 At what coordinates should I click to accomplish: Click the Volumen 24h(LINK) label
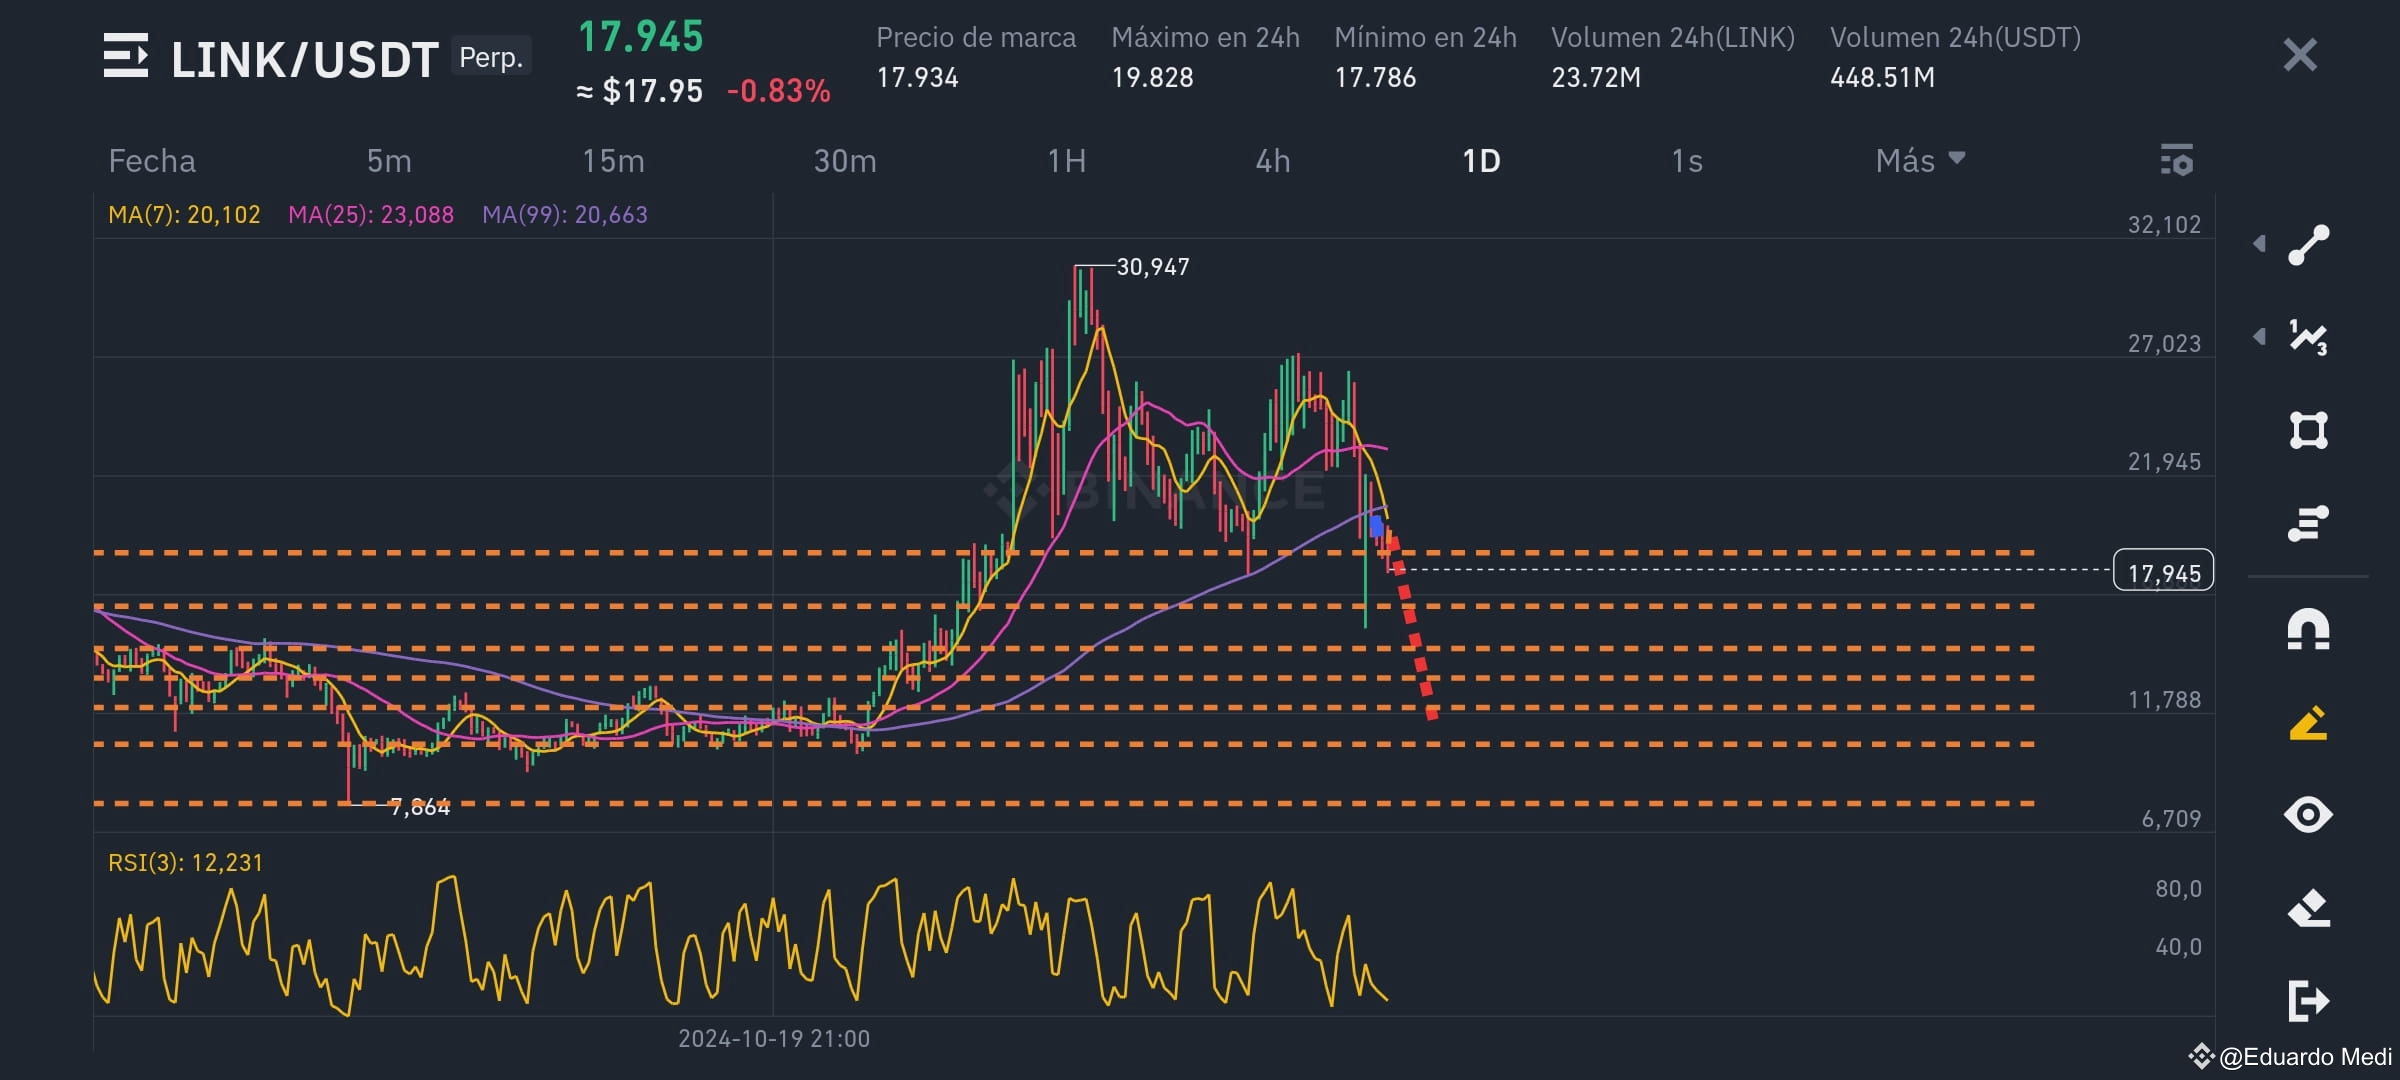pos(1673,38)
